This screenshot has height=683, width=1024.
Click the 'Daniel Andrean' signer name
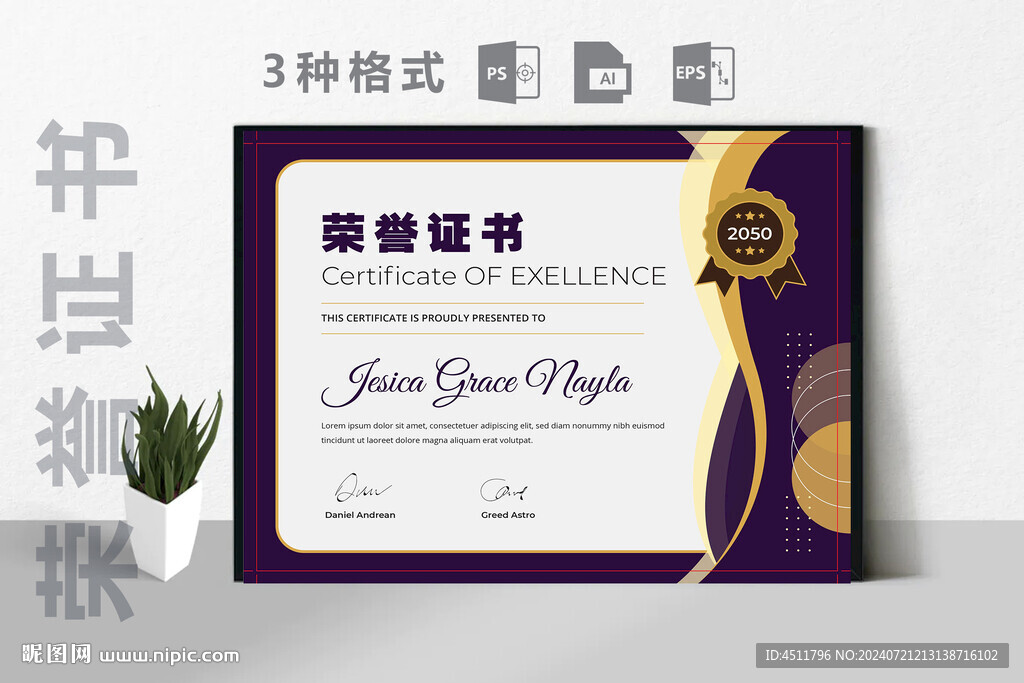(360, 515)
